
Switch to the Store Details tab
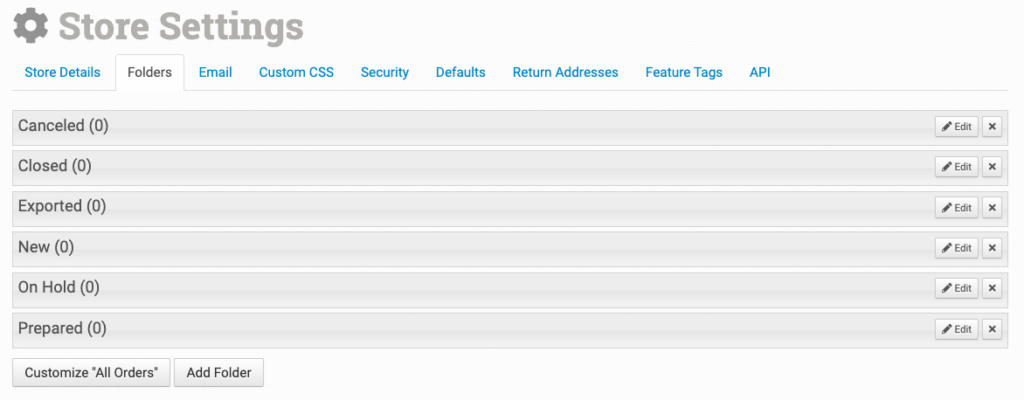coord(62,72)
